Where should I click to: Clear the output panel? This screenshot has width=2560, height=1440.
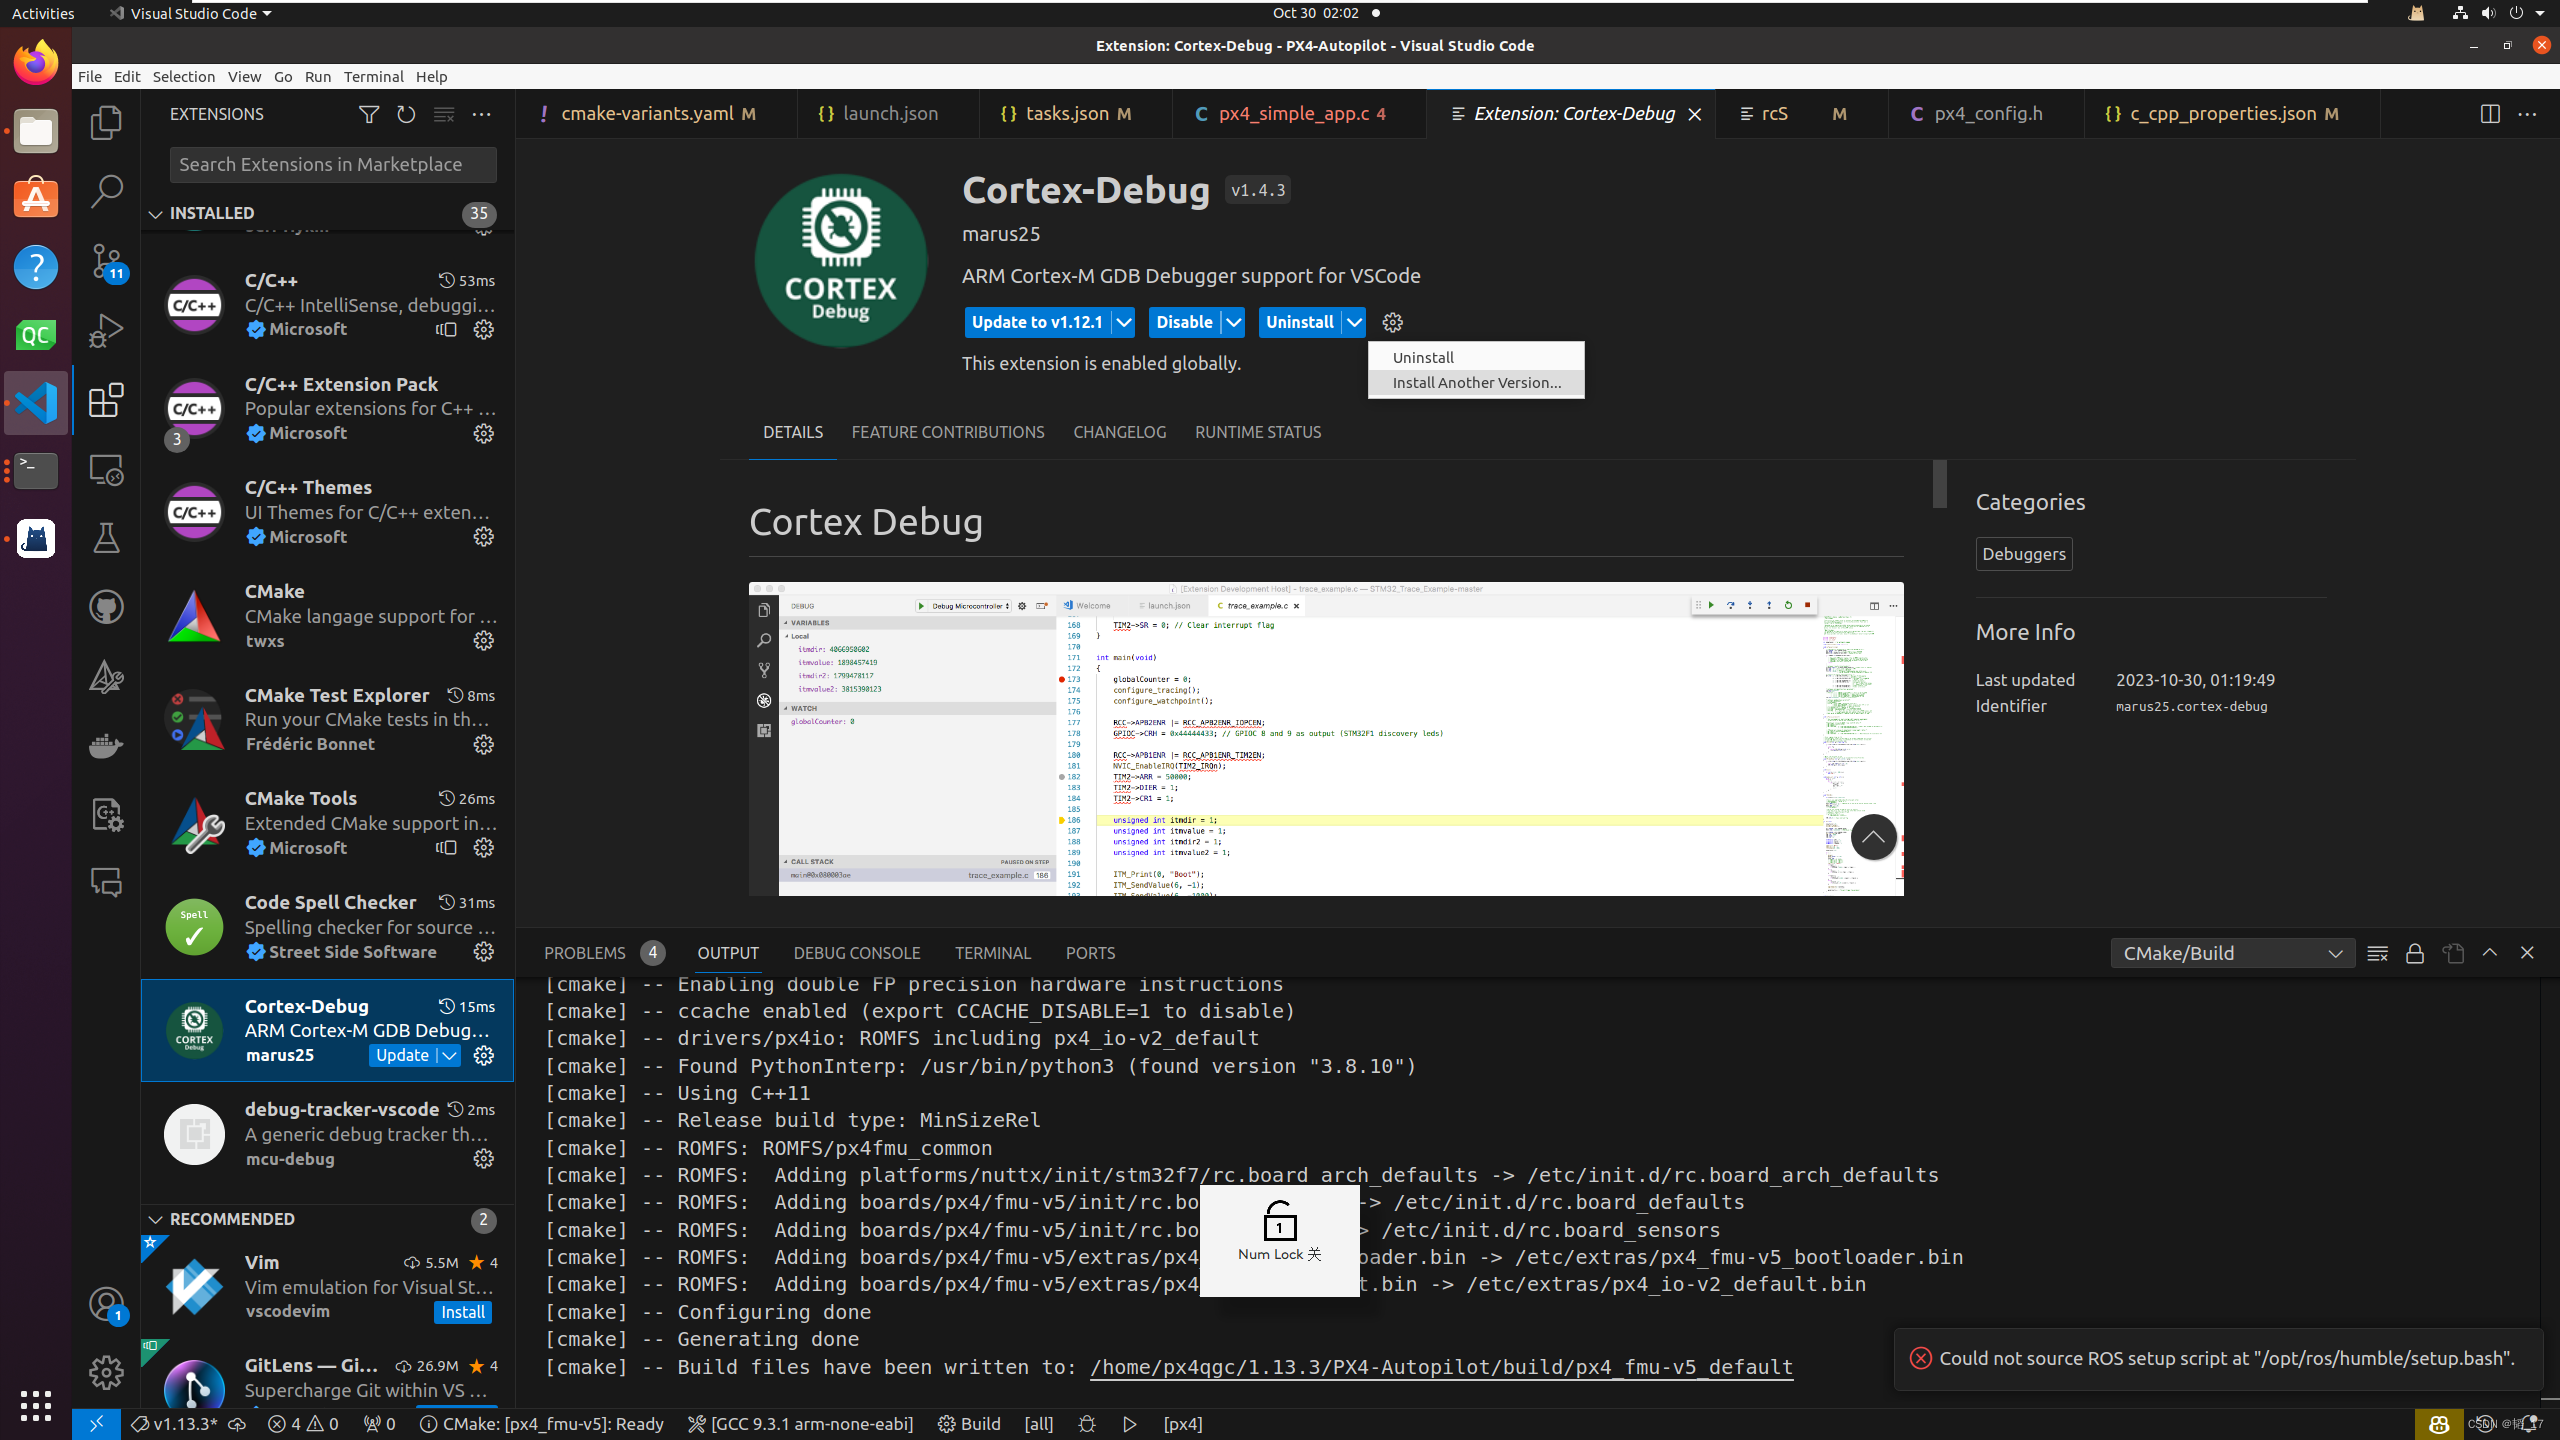click(2378, 953)
